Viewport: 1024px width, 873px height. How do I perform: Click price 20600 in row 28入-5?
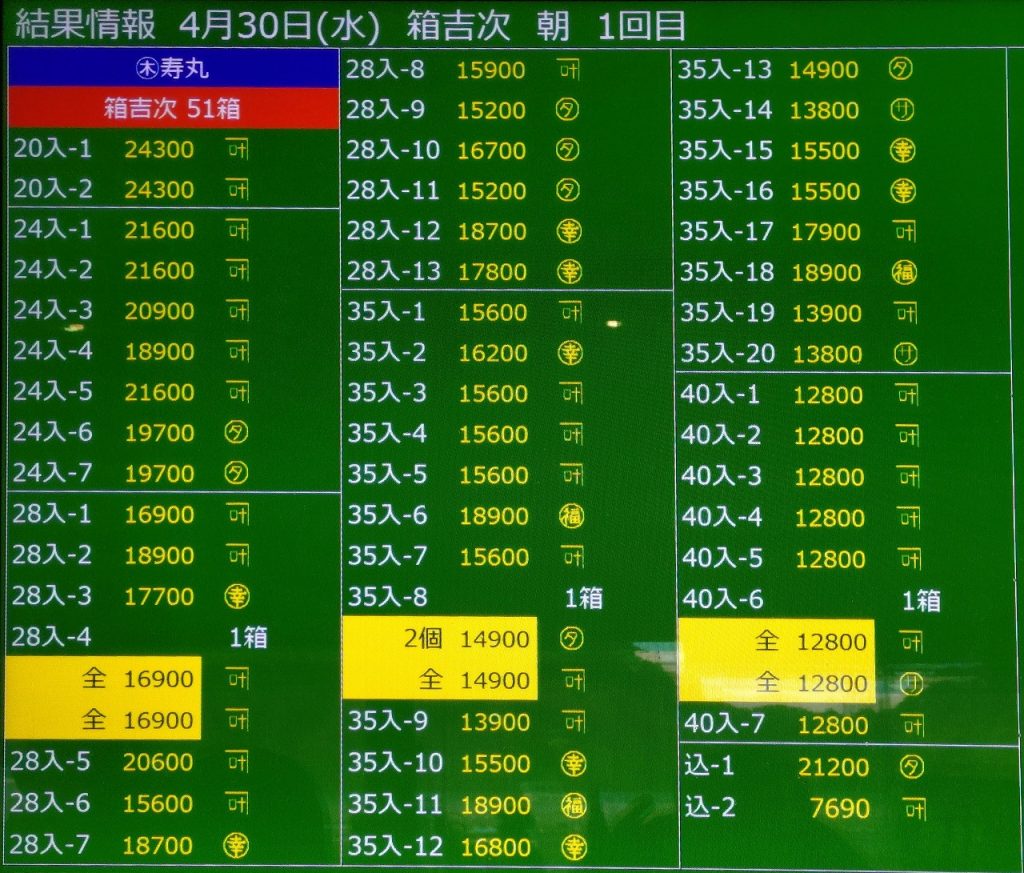point(158,762)
